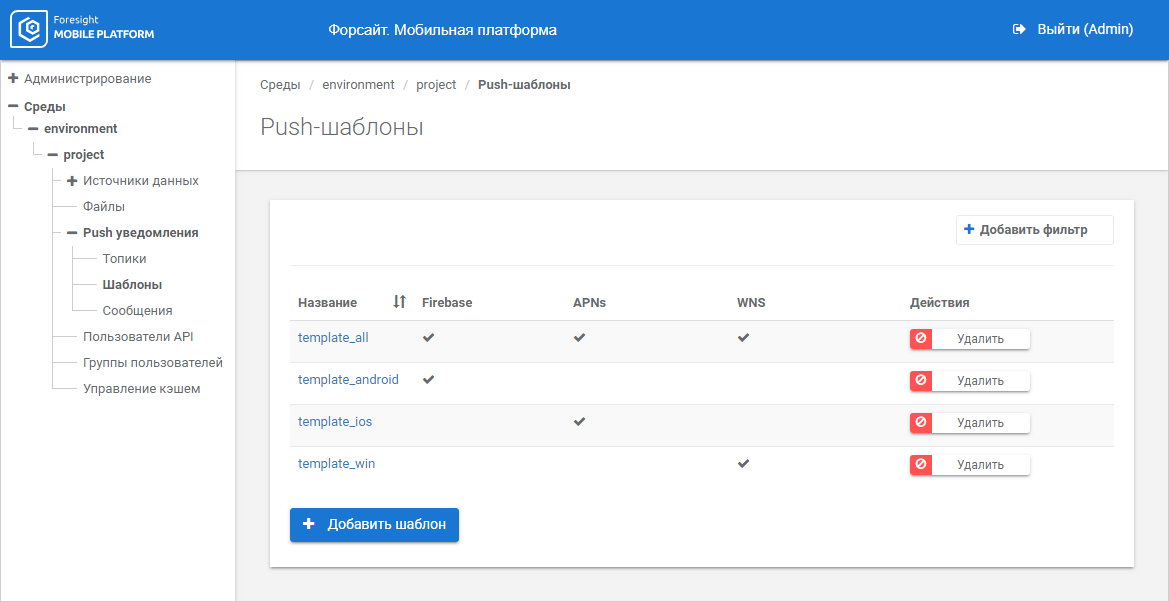Collapse the Среды tree node
This screenshot has width=1169, height=602.
(x=13, y=106)
